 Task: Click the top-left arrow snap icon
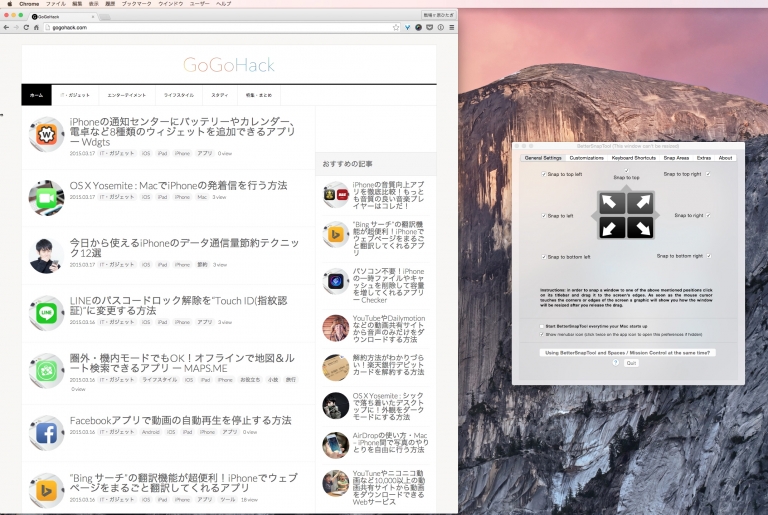pos(611,202)
